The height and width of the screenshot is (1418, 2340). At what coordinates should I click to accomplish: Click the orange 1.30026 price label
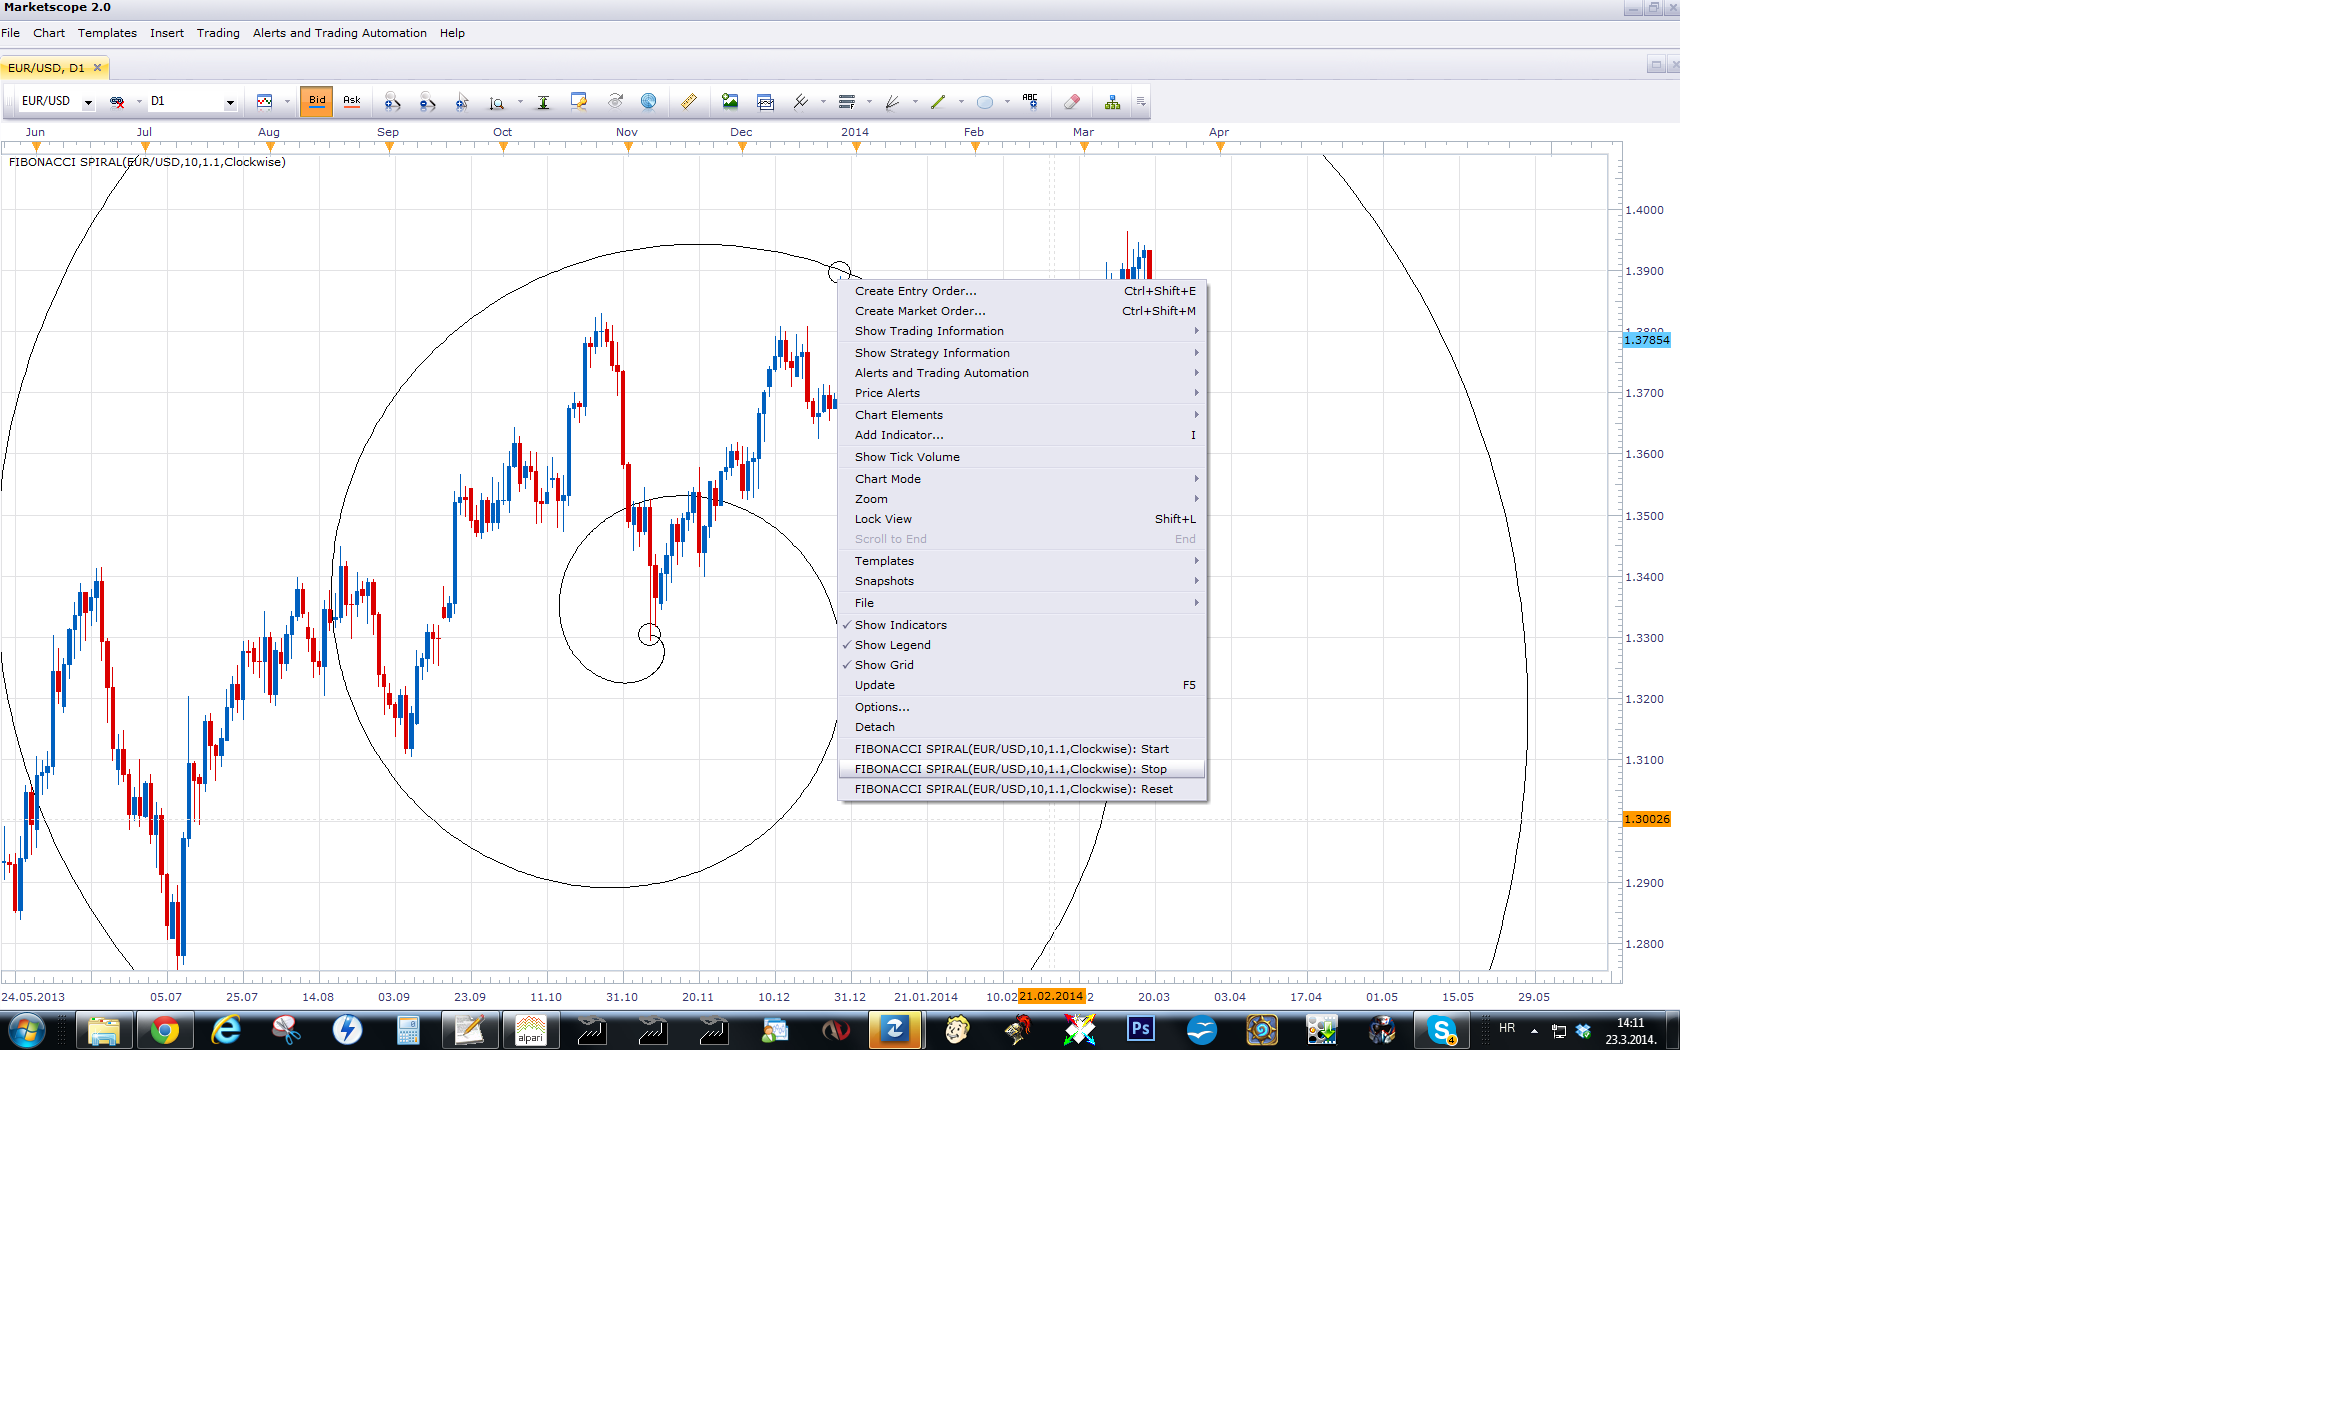1646,819
